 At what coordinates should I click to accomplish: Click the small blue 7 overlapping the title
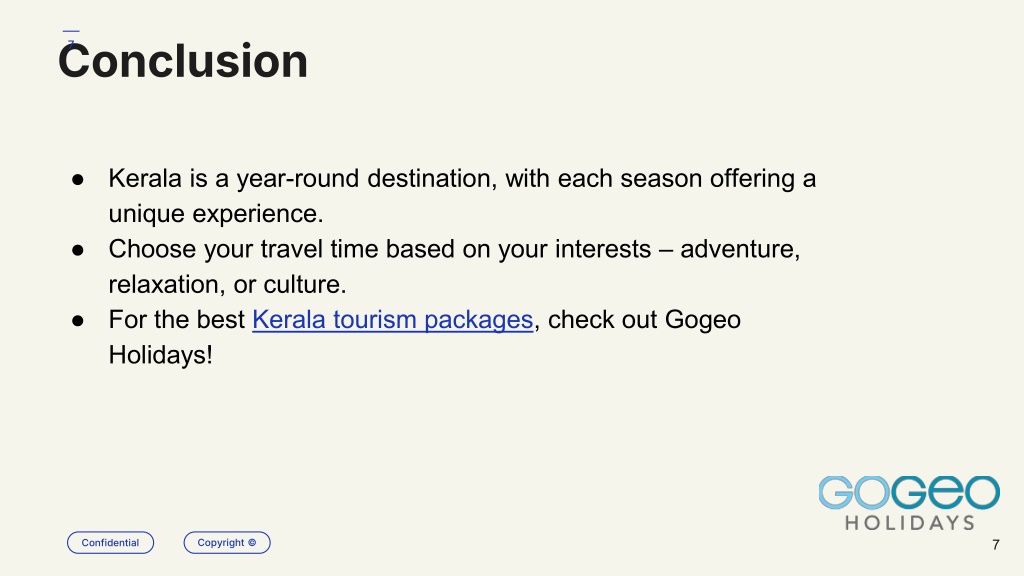tap(71, 42)
